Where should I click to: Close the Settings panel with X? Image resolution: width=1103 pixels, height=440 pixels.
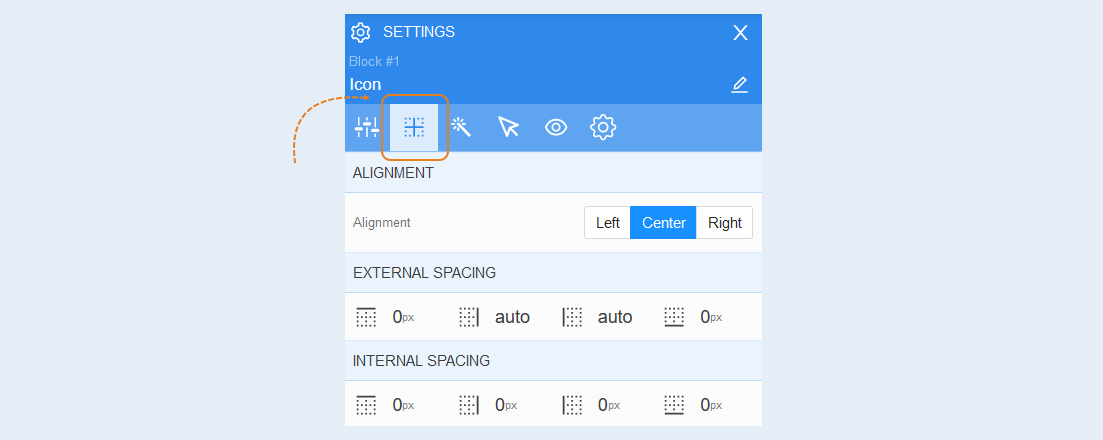(740, 32)
